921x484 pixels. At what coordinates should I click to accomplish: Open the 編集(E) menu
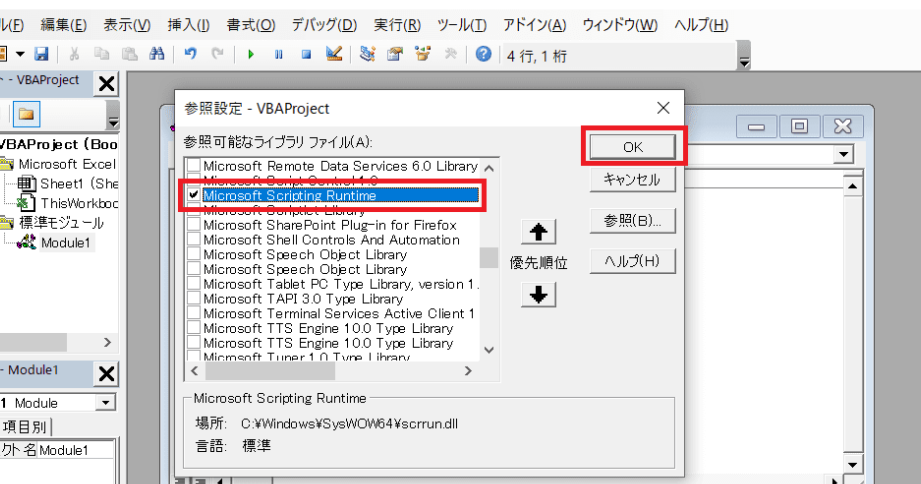[x=63, y=25]
